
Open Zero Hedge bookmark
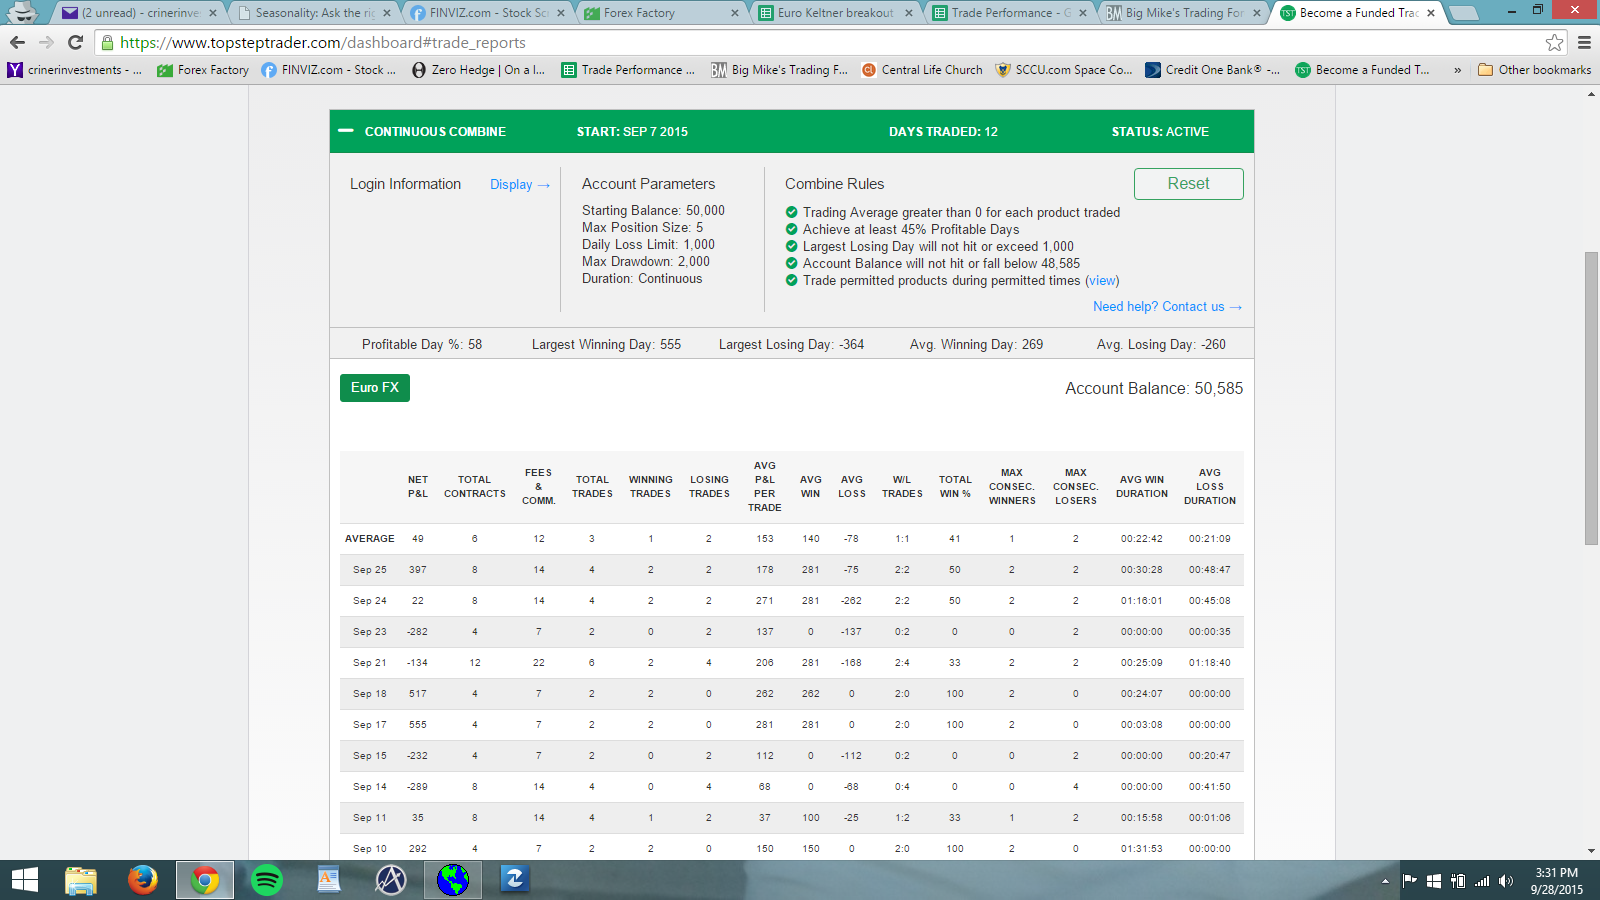[478, 70]
